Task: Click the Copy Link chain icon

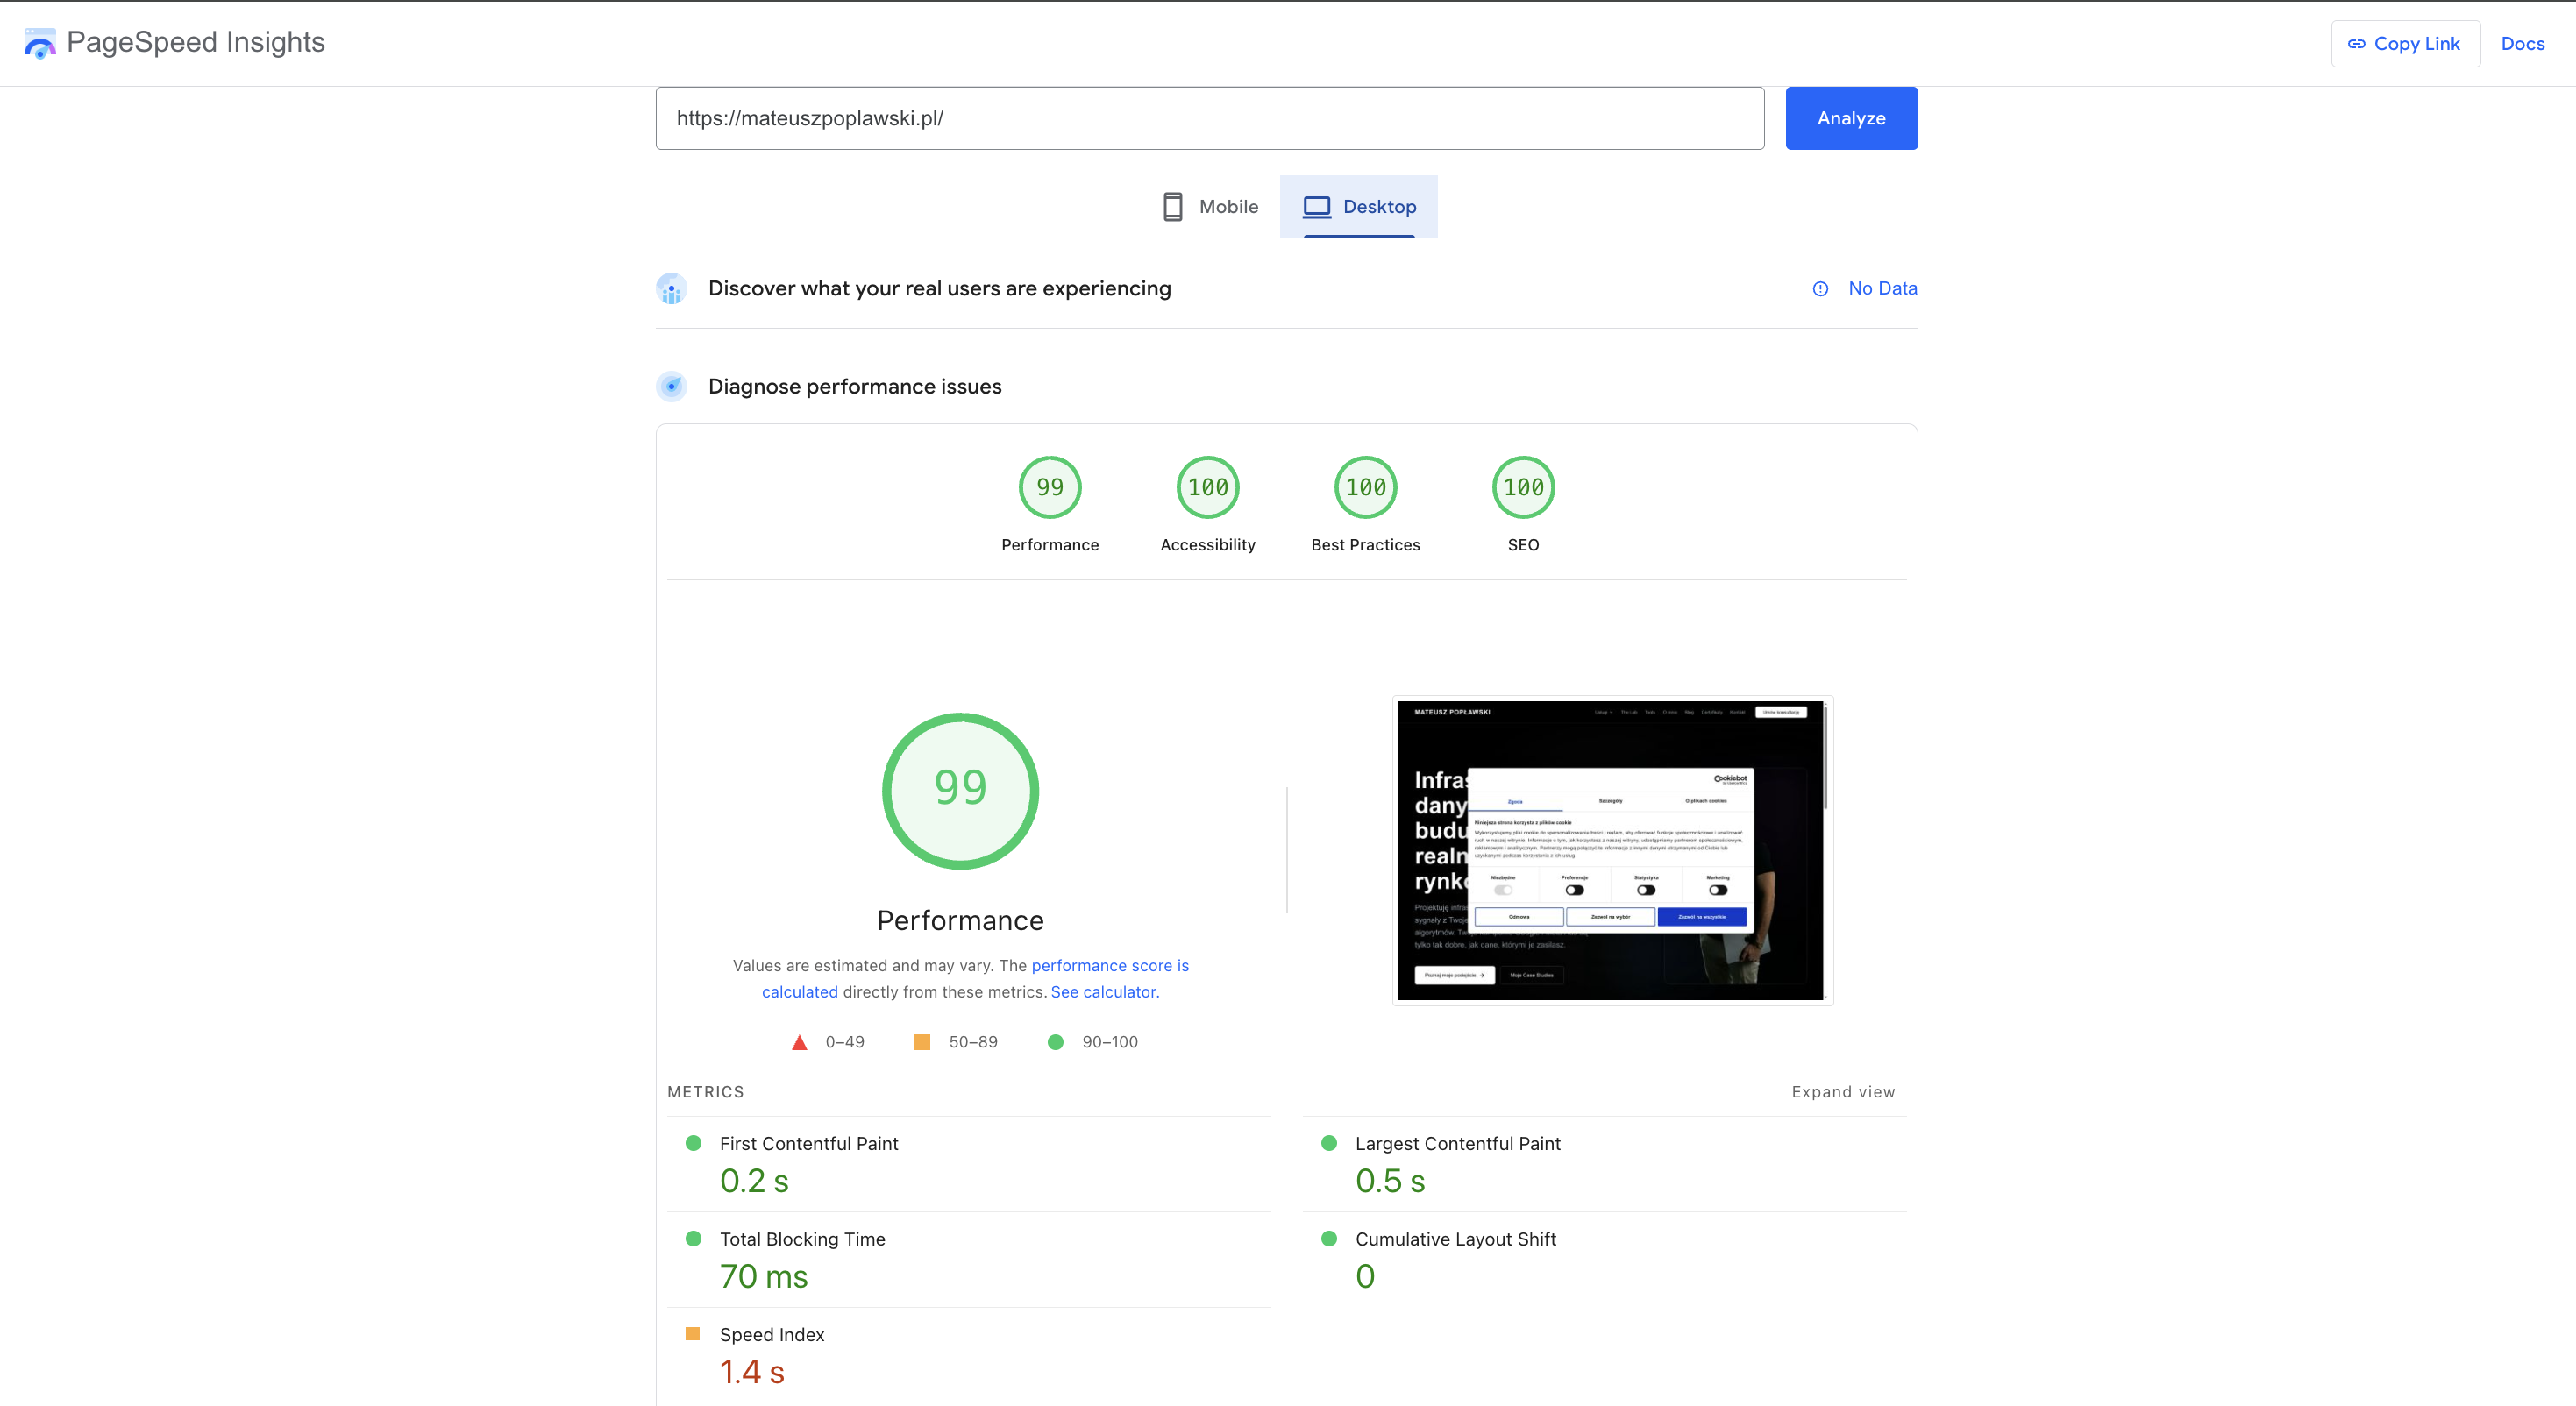Action: [x=2356, y=44]
